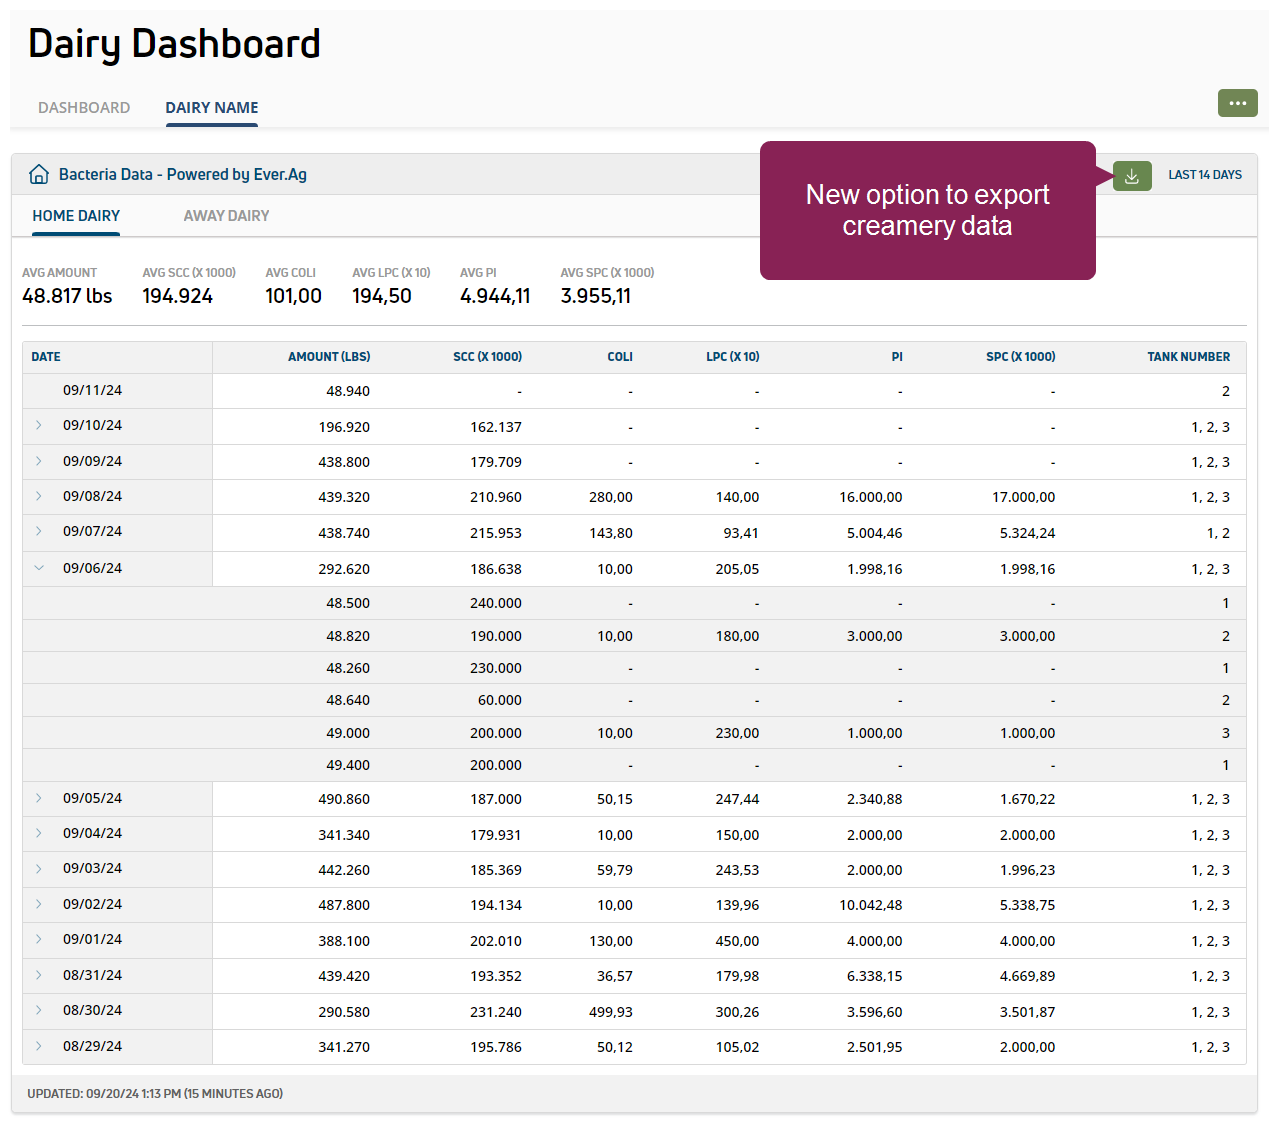Click the TANK NUMBER column header

click(1188, 357)
